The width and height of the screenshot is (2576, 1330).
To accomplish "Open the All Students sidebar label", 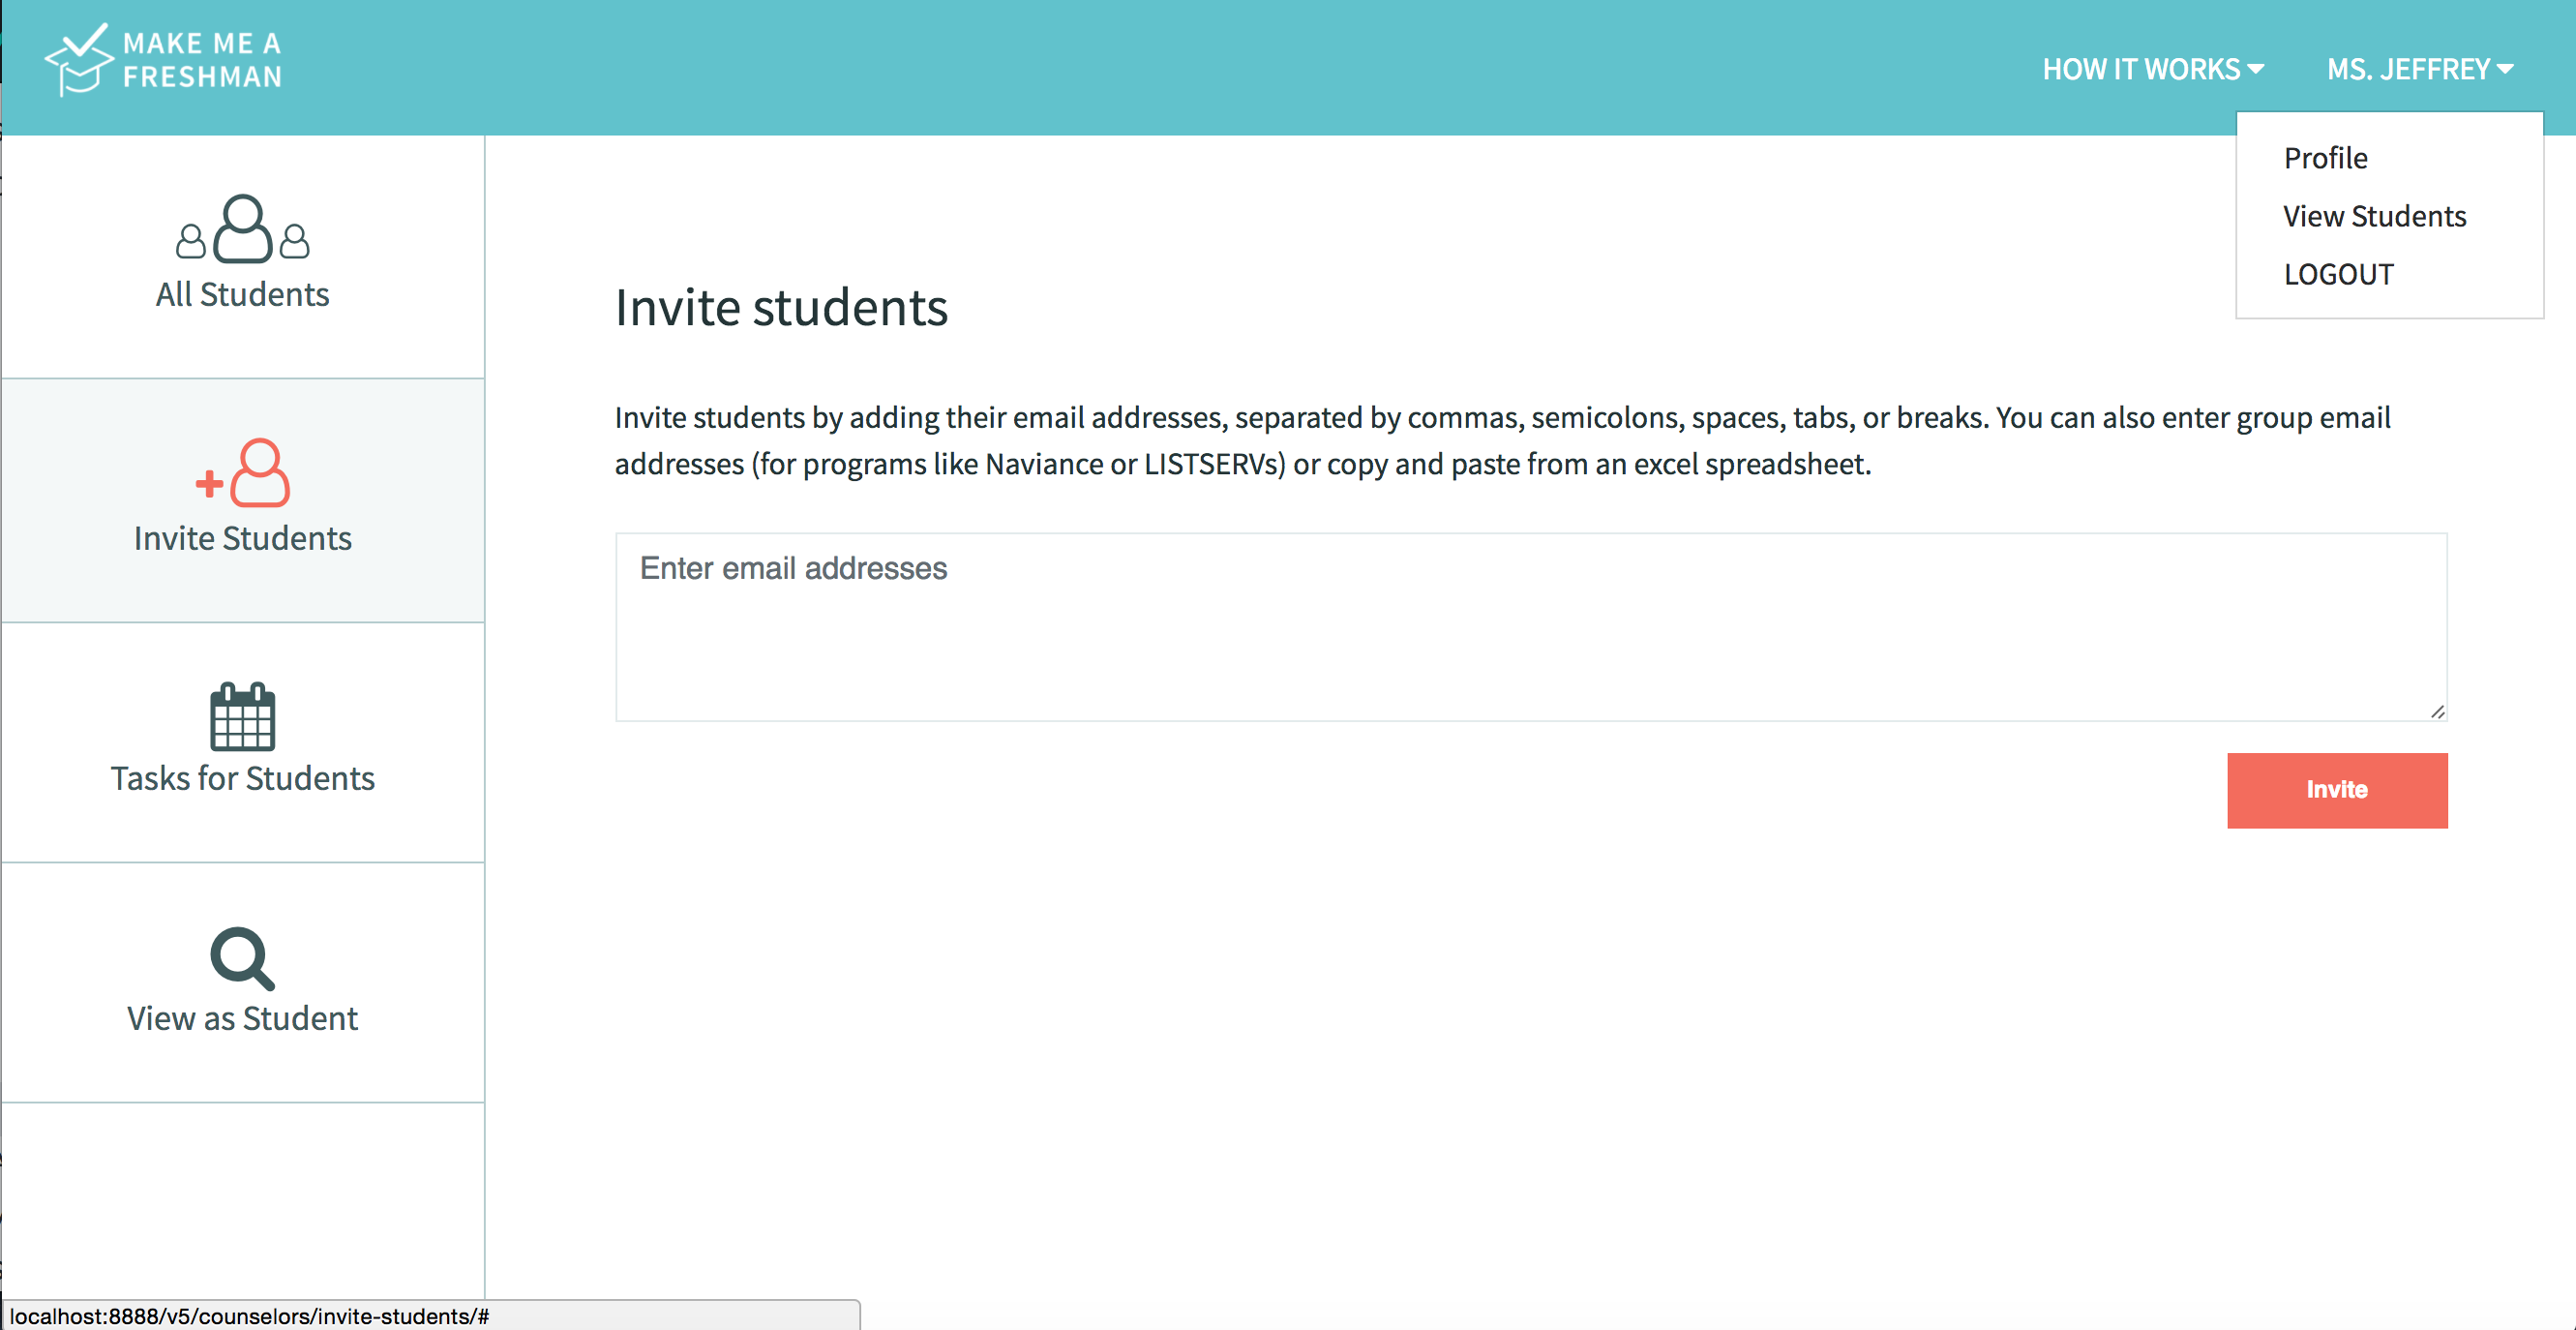I will [x=242, y=294].
